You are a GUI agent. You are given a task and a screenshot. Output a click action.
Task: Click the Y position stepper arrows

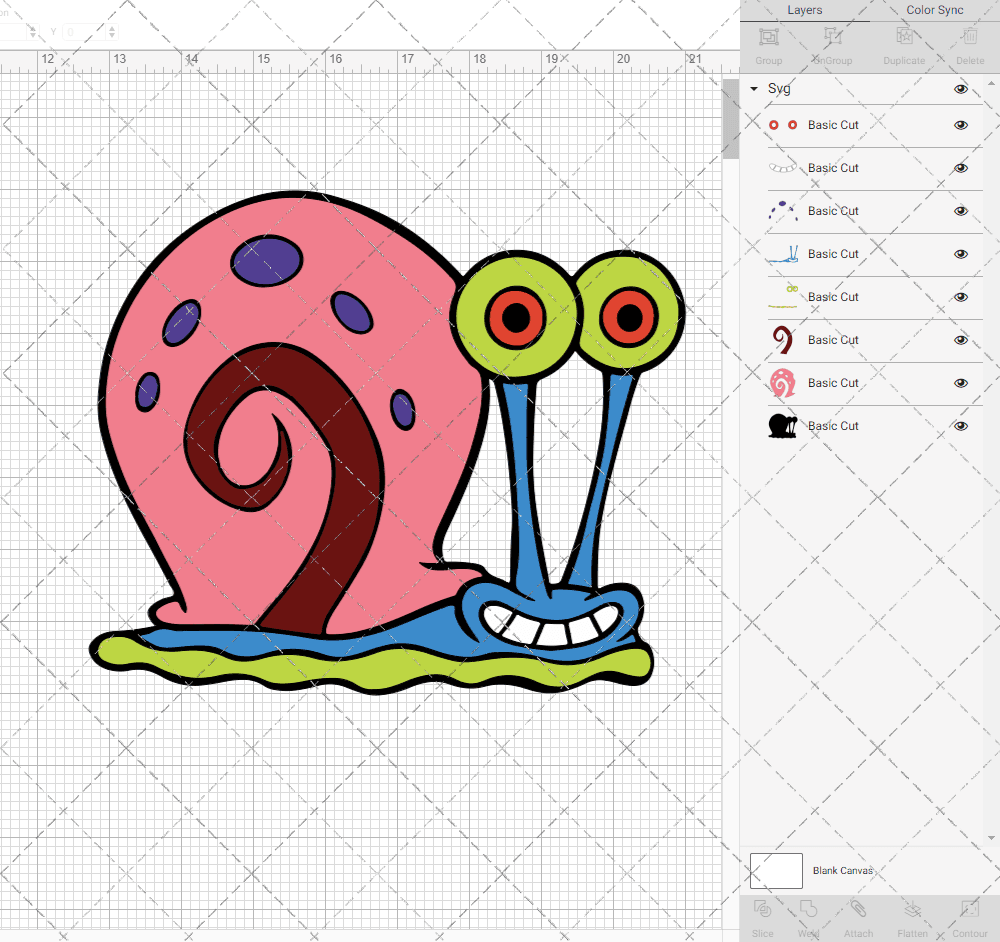(x=112, y=32)
